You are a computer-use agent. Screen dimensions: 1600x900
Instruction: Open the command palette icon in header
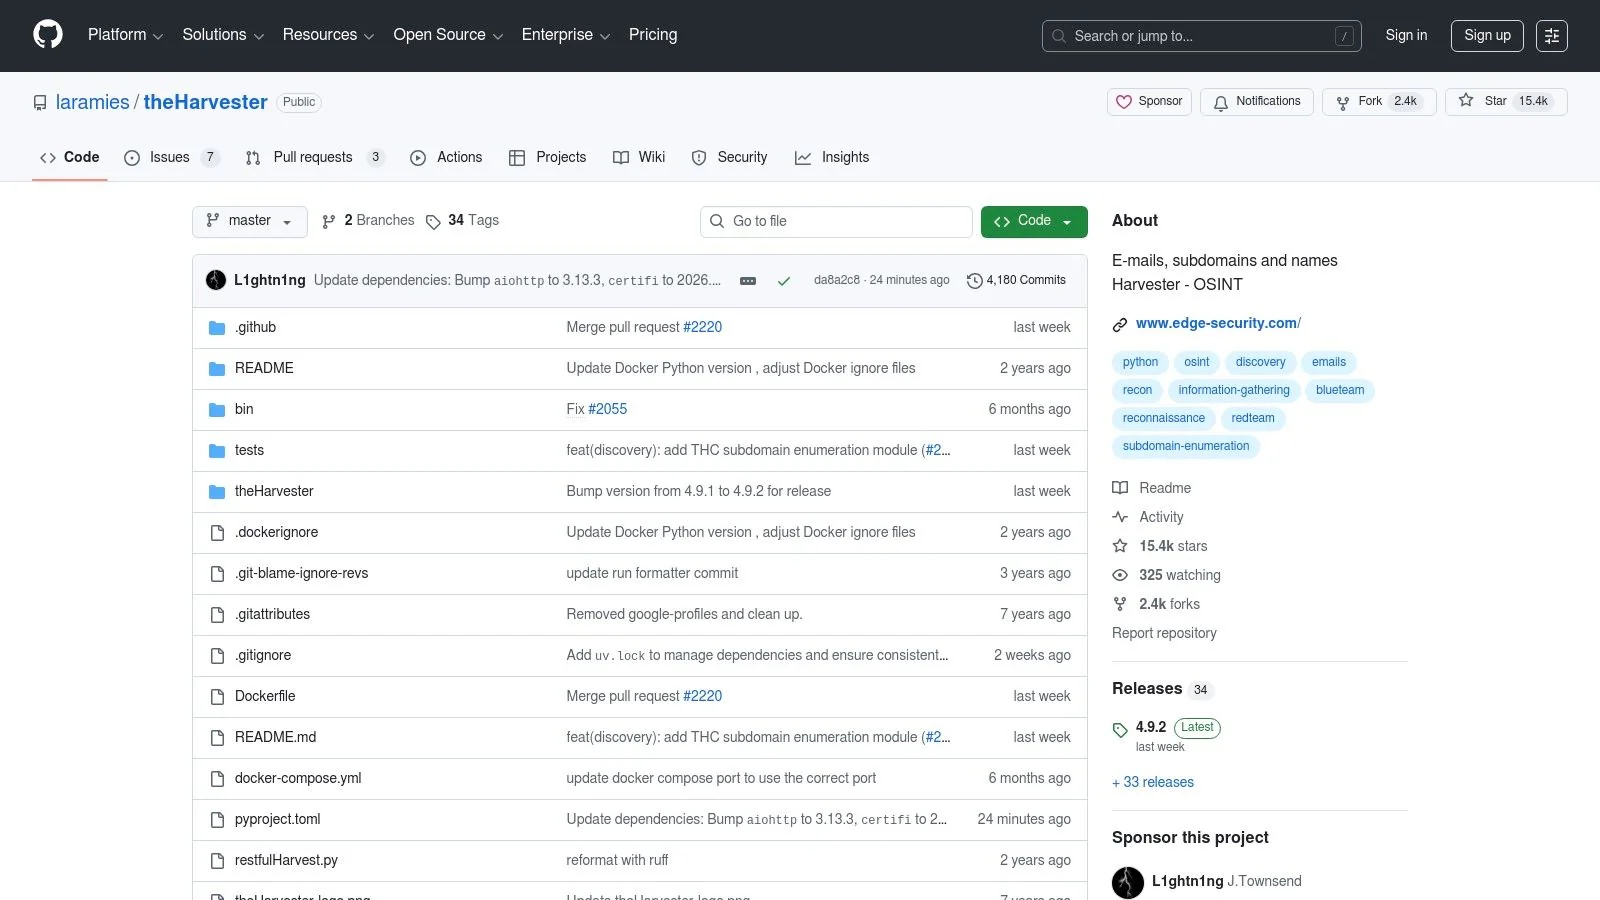(x=1552, y=36)
